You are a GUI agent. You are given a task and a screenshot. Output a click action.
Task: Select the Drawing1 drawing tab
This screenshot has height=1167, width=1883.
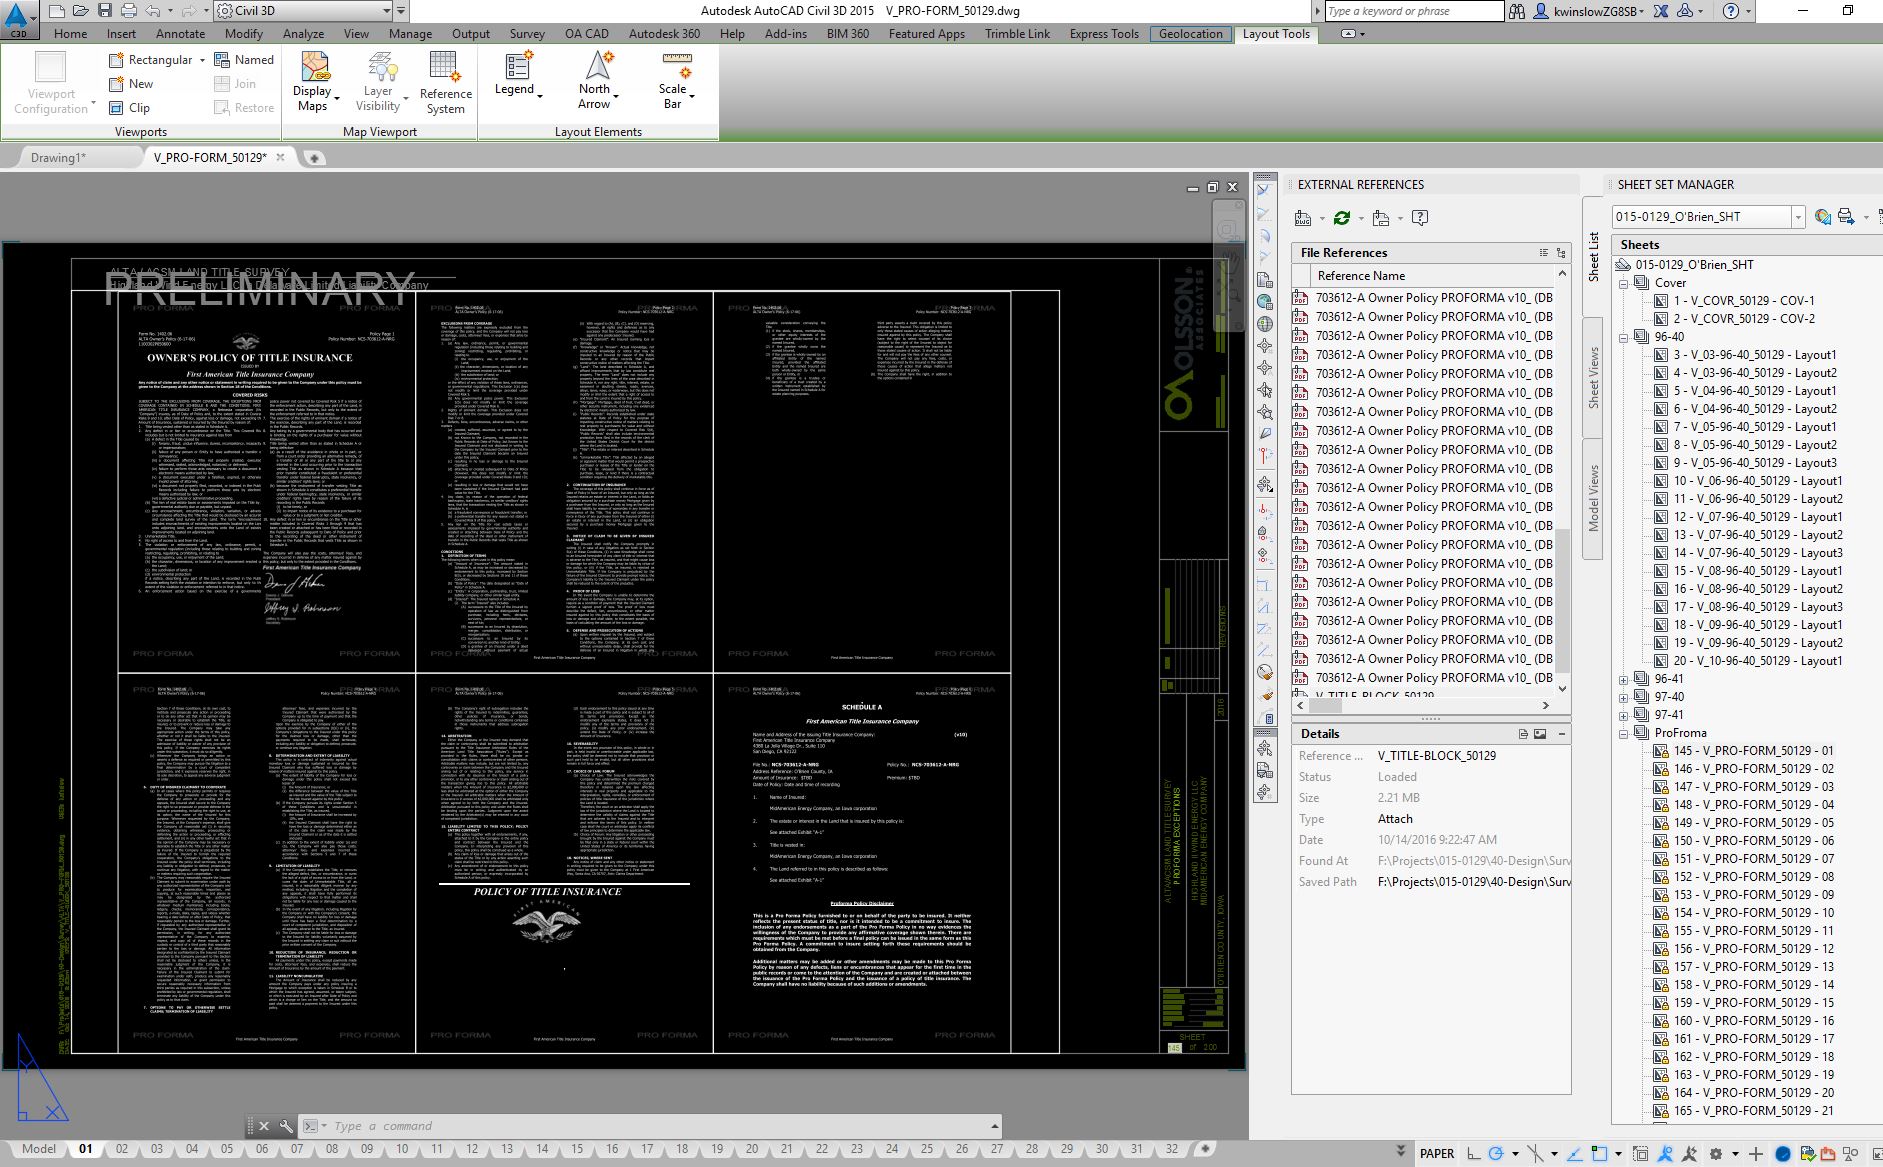tap(62, 157)
